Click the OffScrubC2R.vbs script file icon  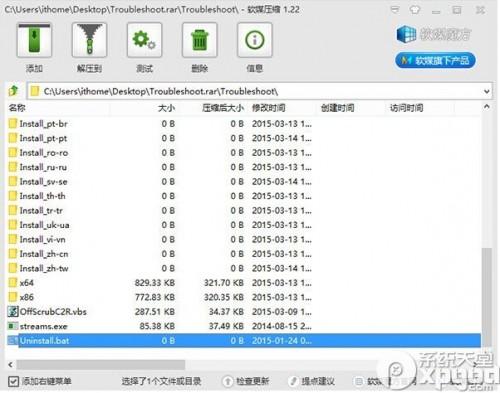coord(13,312)
